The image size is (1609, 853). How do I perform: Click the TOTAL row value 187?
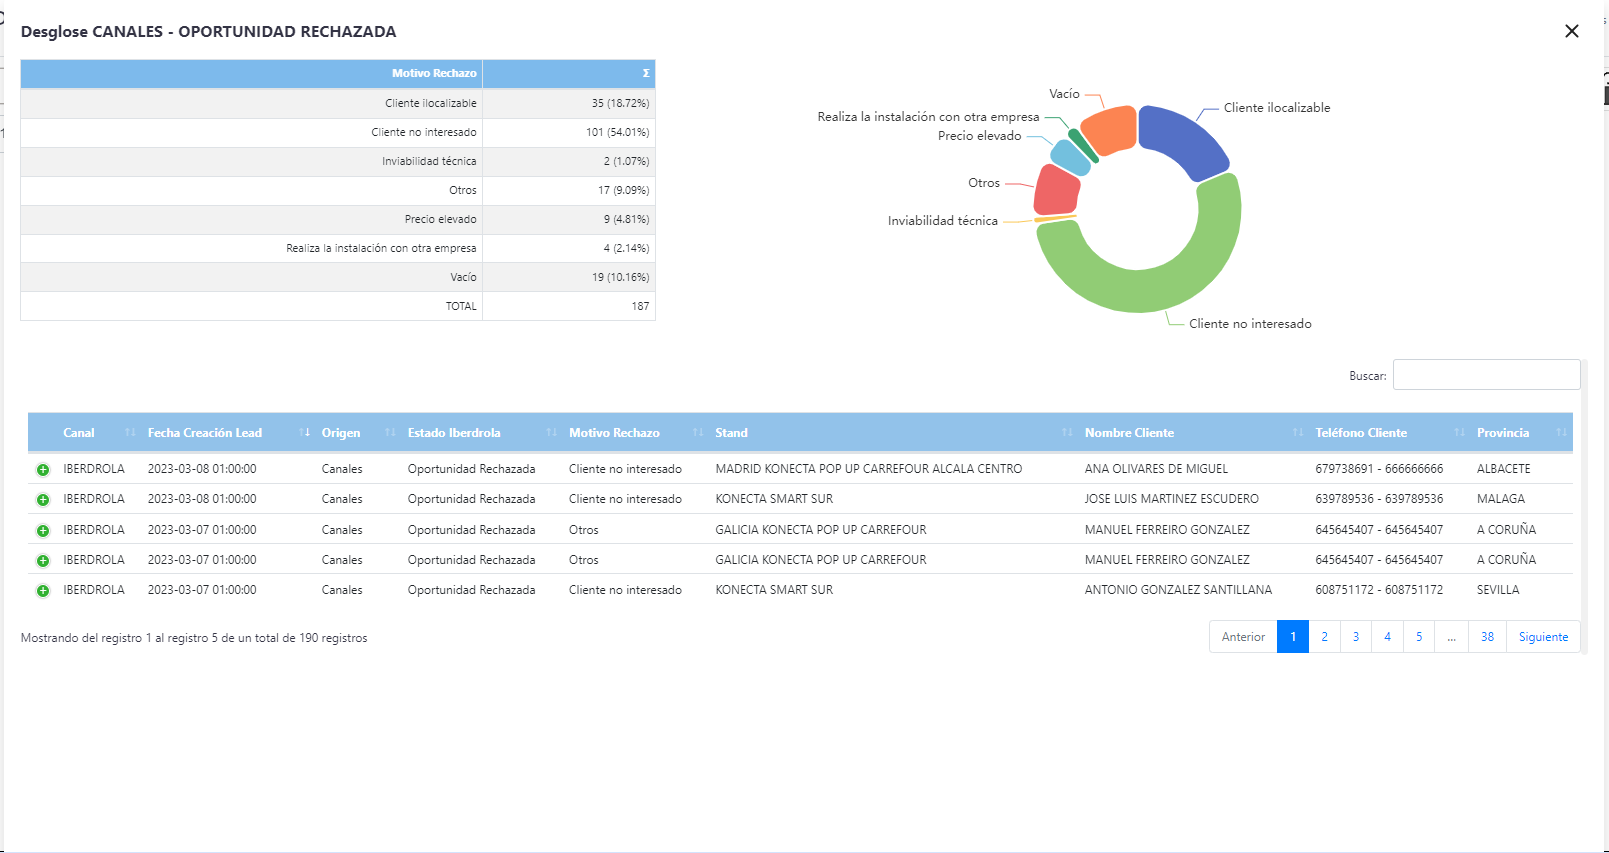tap(641, 306)
